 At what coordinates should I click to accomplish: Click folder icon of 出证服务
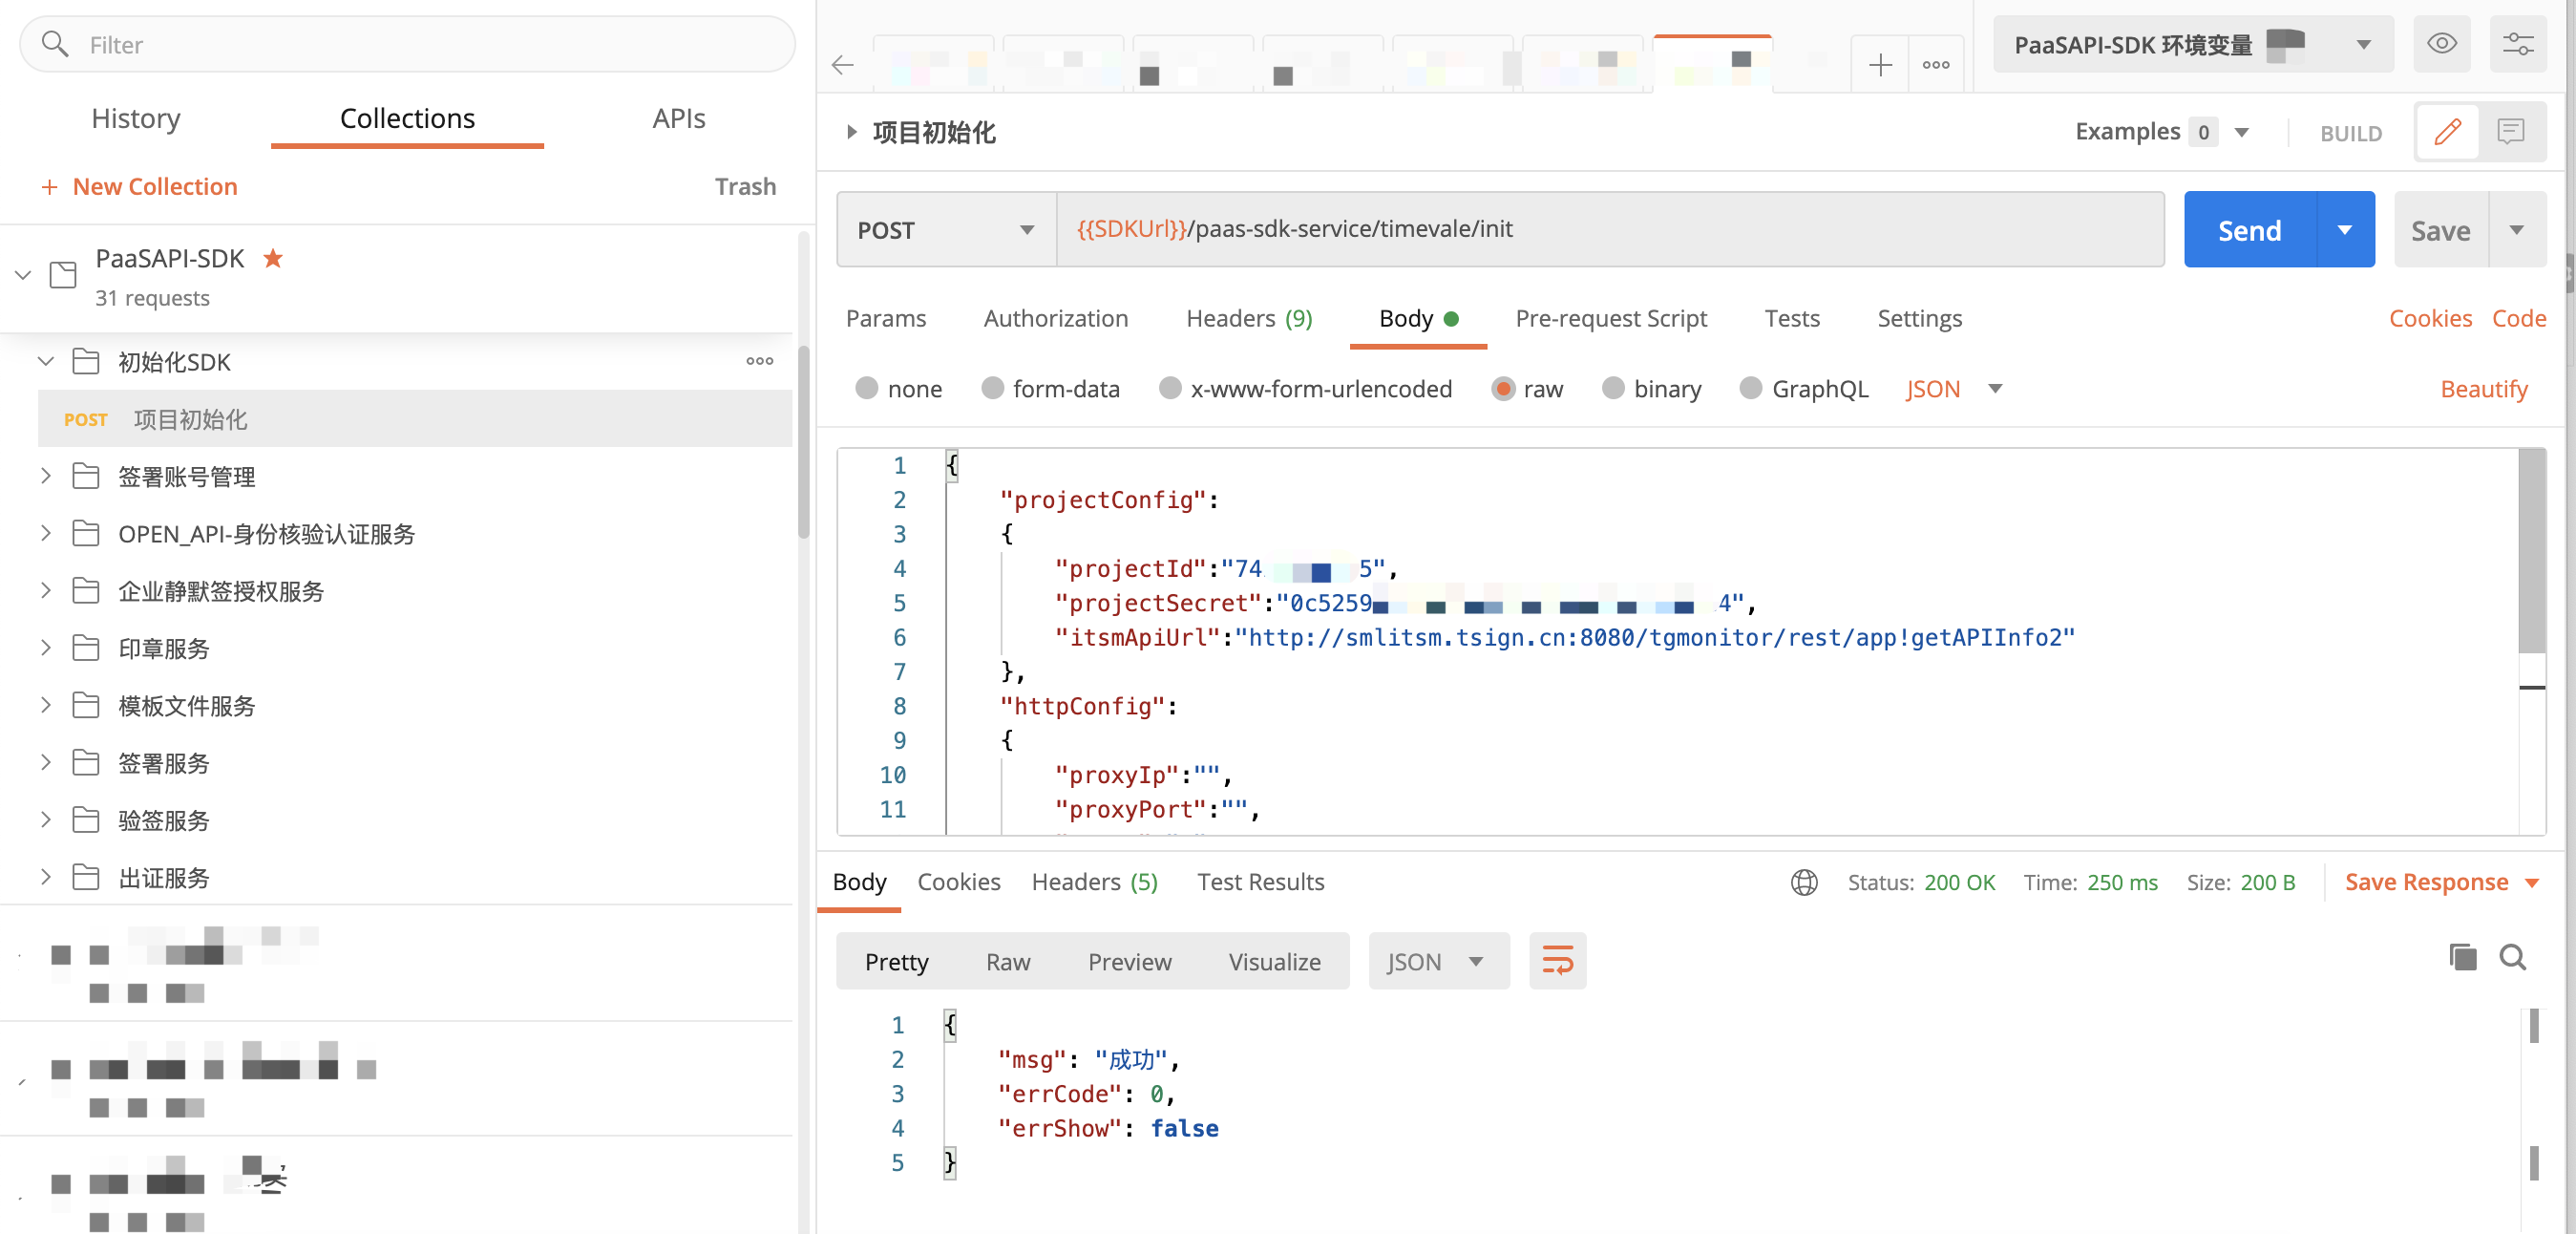(x=86, y=877)
